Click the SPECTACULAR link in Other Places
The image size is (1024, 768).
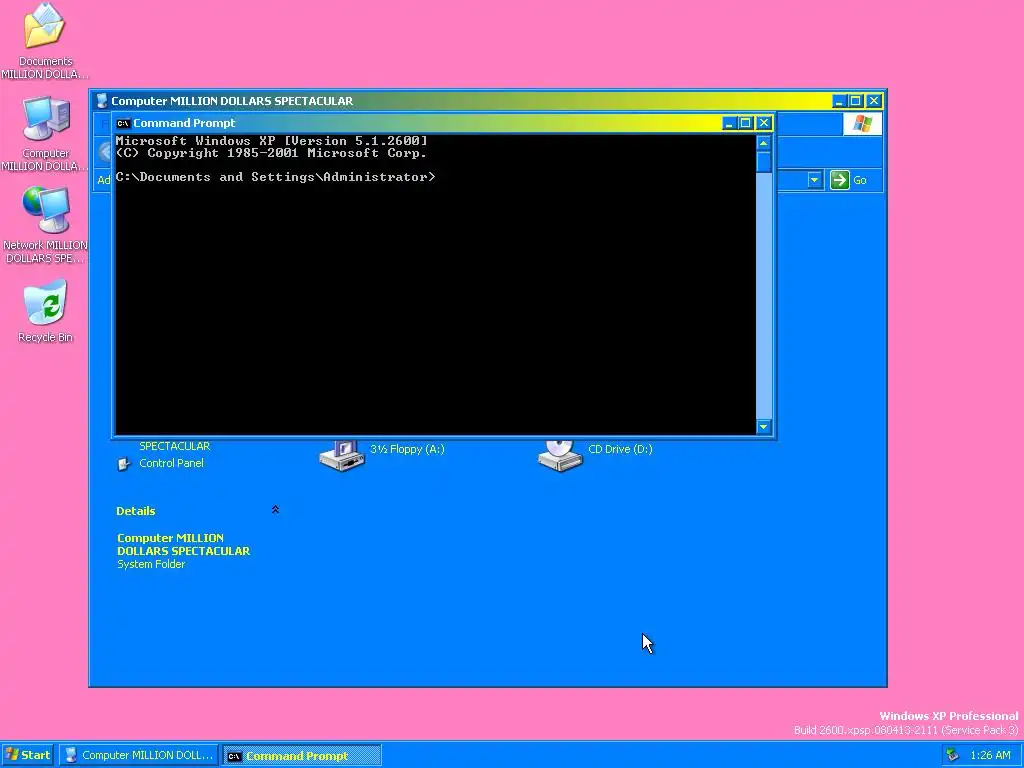coord(174,446)
